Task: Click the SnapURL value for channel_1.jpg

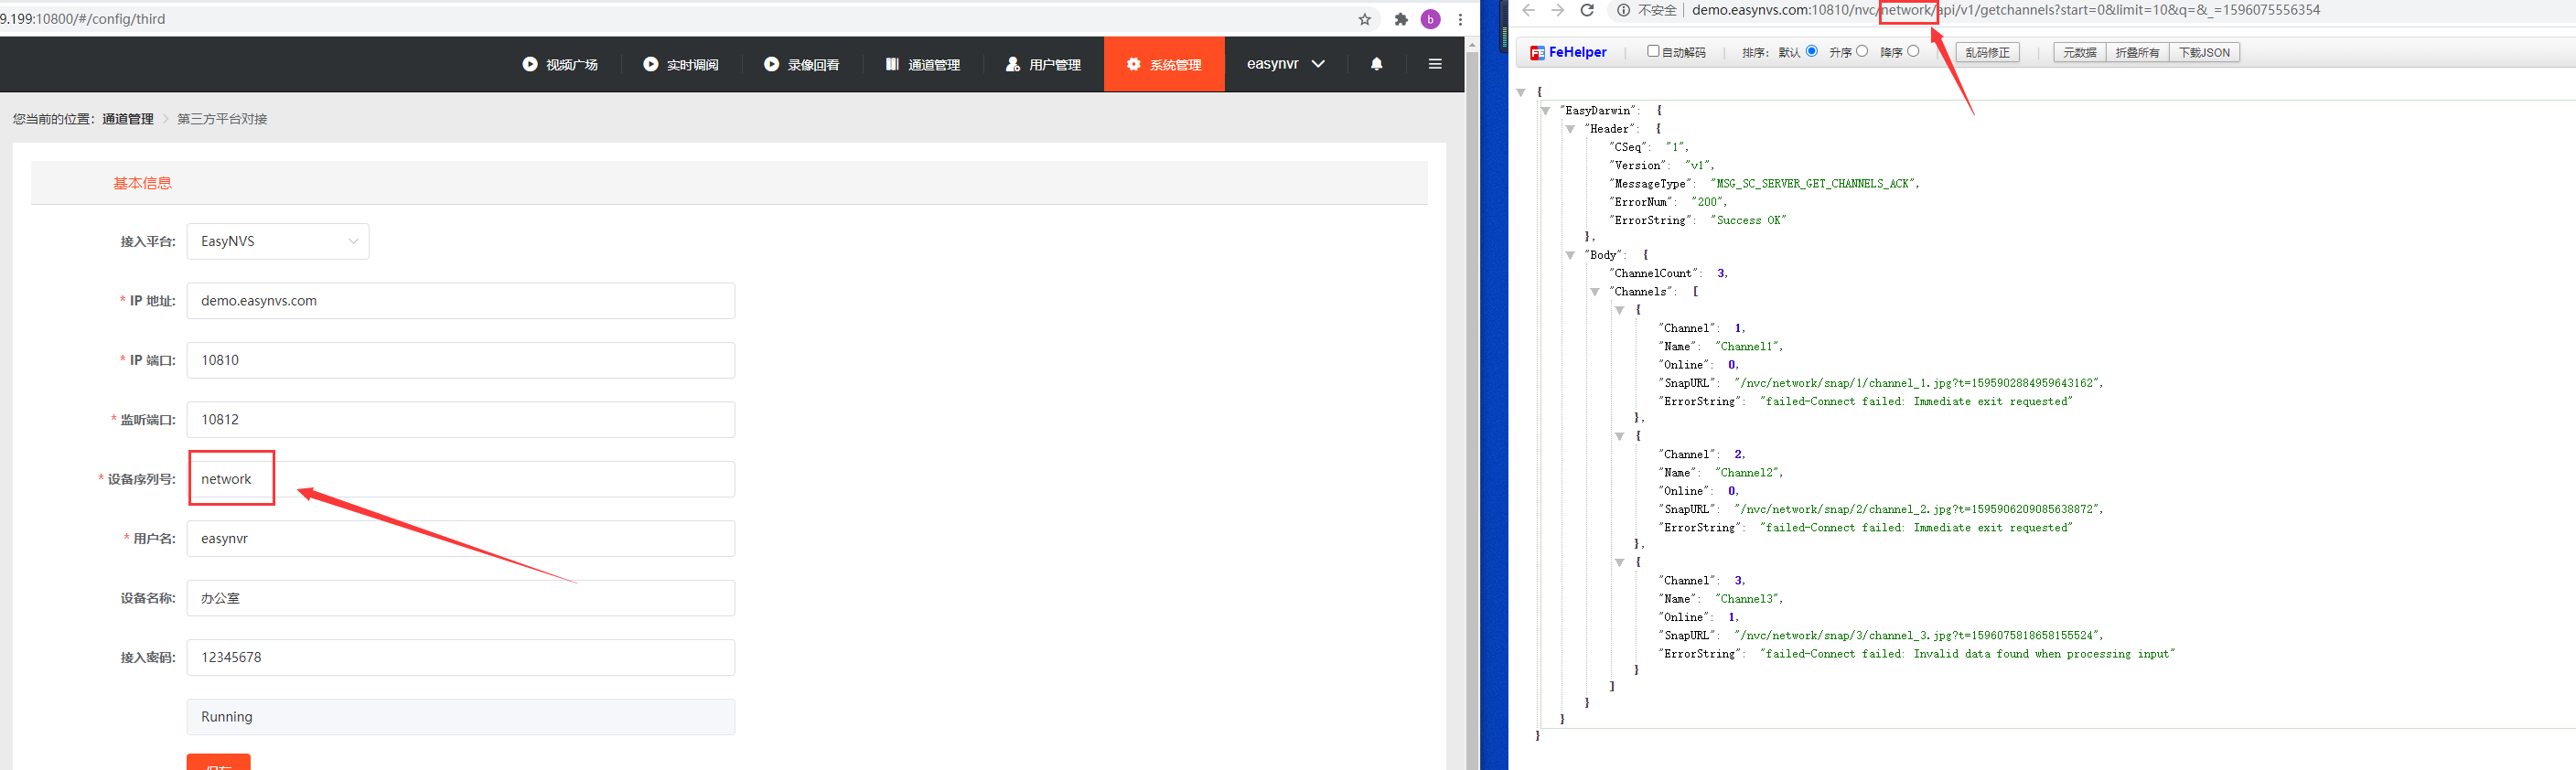Action: [1919, 383]
